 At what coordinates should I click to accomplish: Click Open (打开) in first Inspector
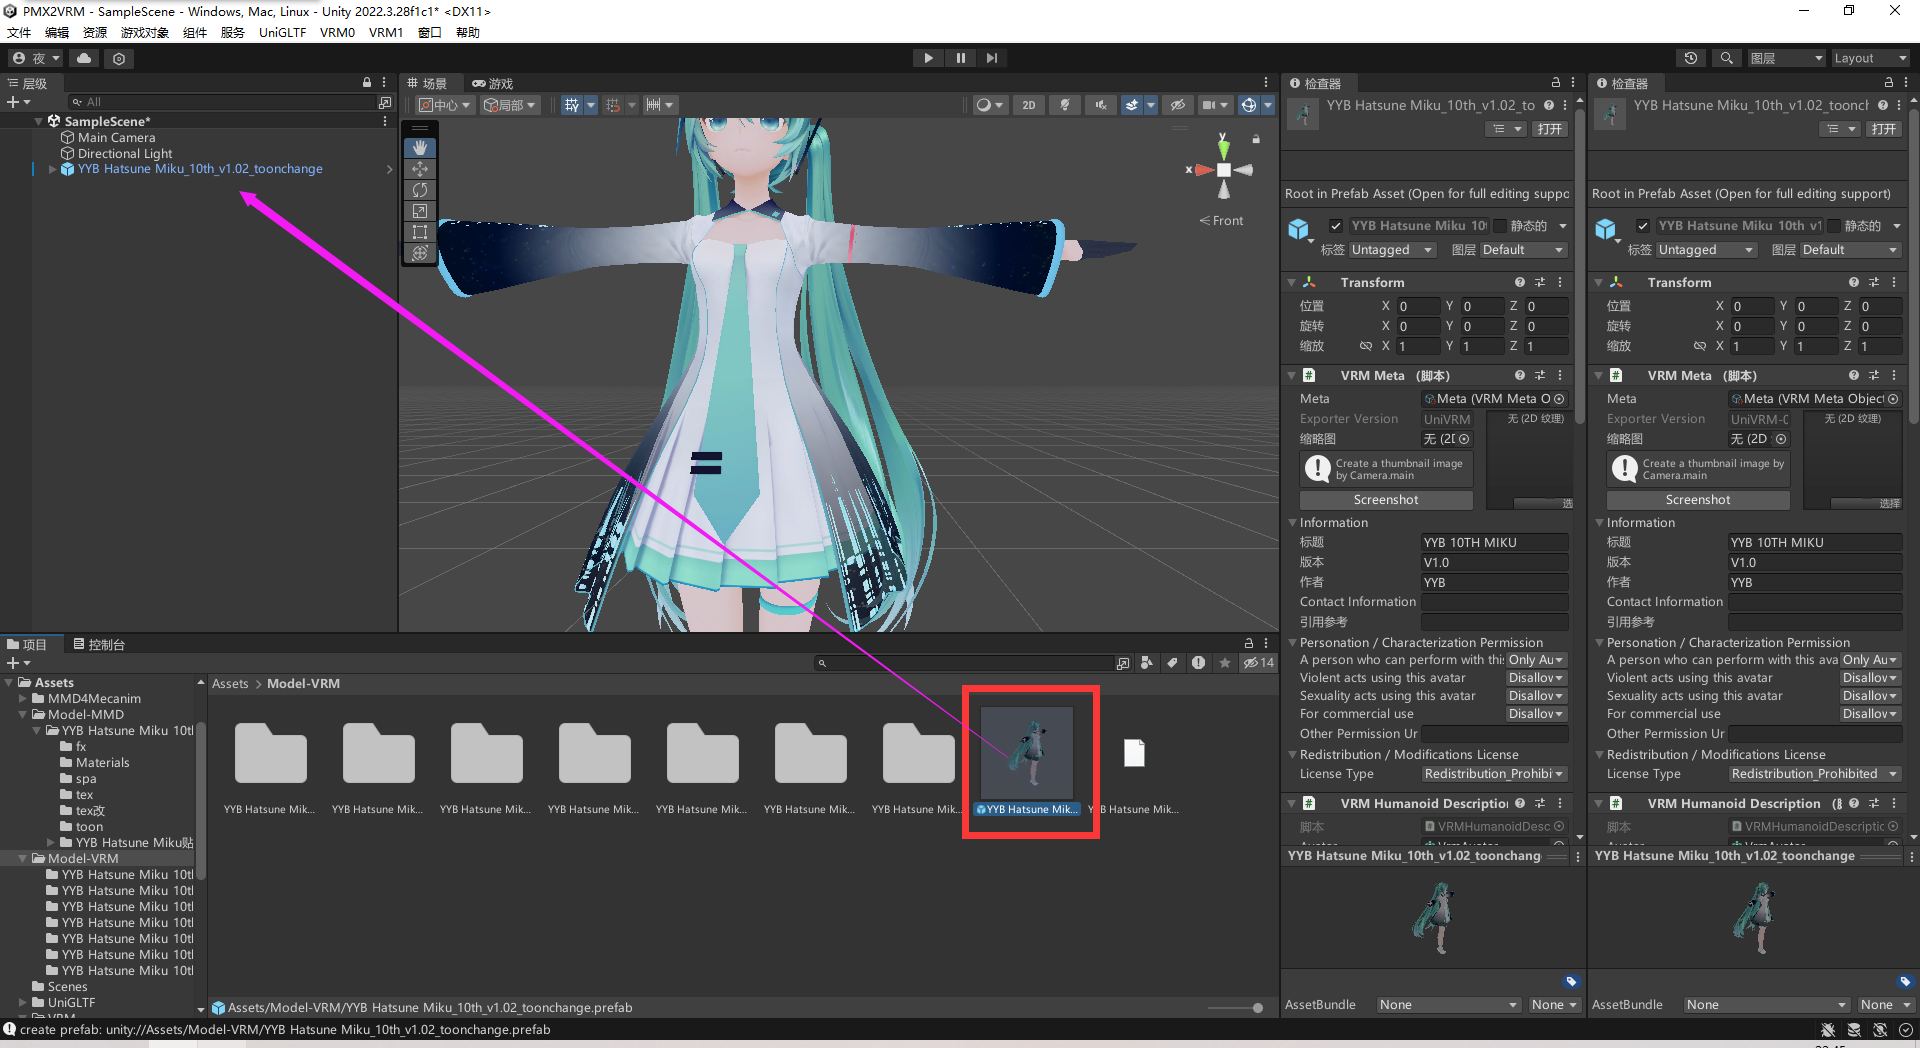point(1549,129)
